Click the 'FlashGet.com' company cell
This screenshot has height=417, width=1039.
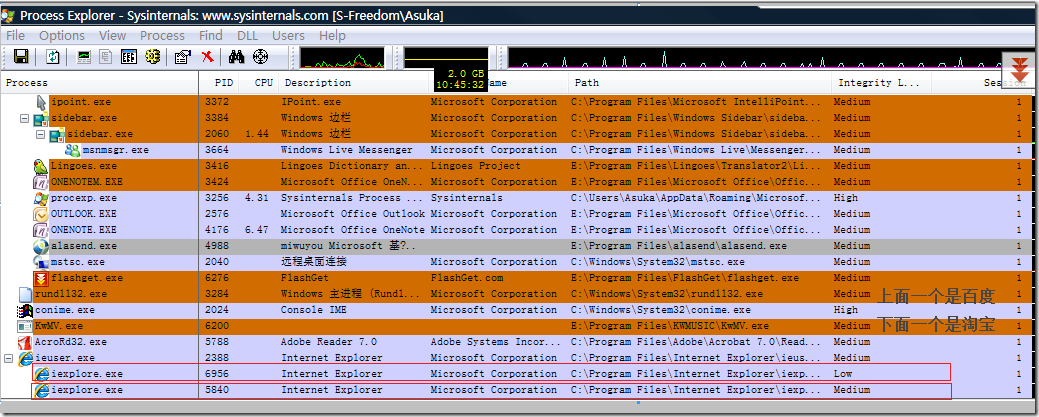coord(467,278)
